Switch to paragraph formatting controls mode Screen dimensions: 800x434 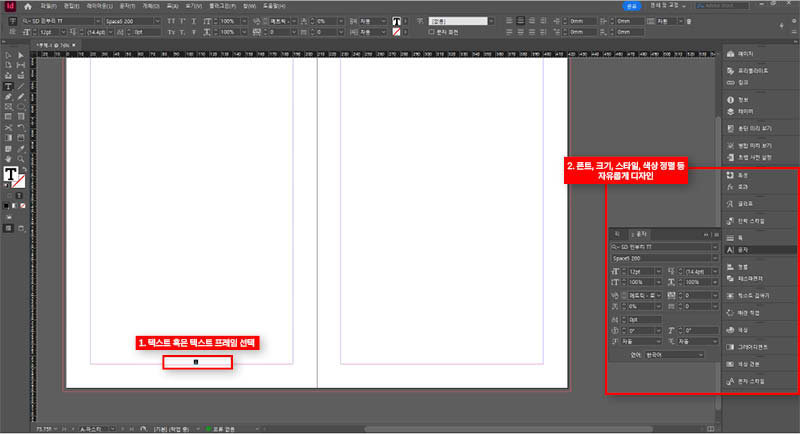tap(12, 32)
